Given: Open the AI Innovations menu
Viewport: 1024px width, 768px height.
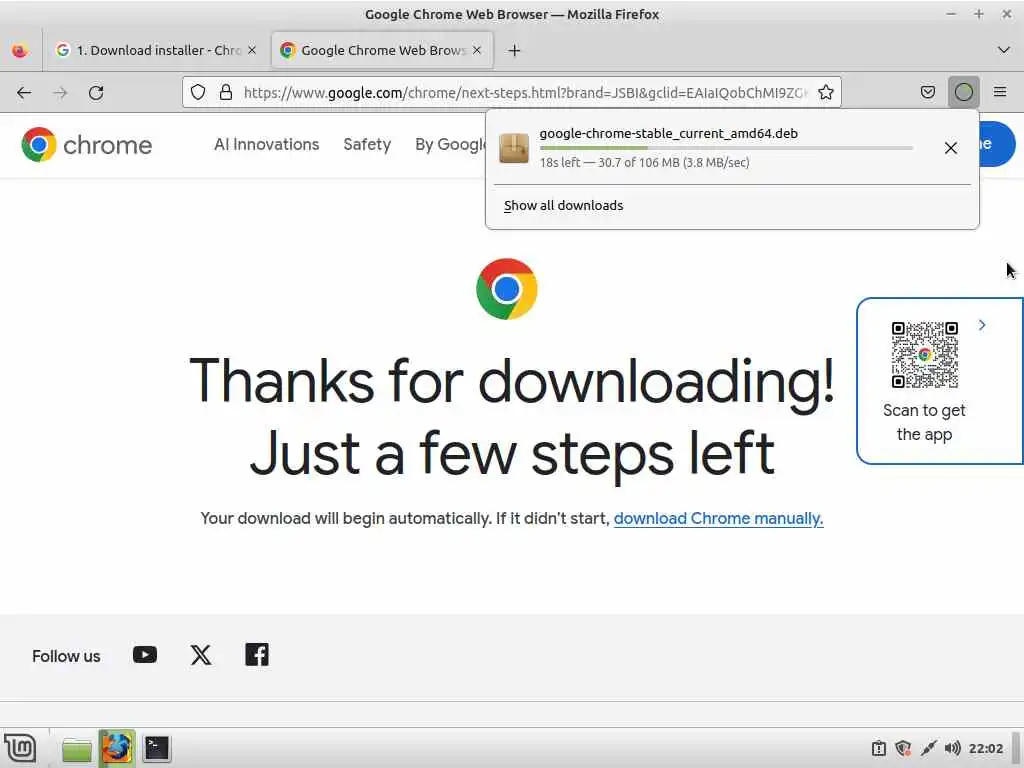Looking at the screenshot, I should pos(266,144).
